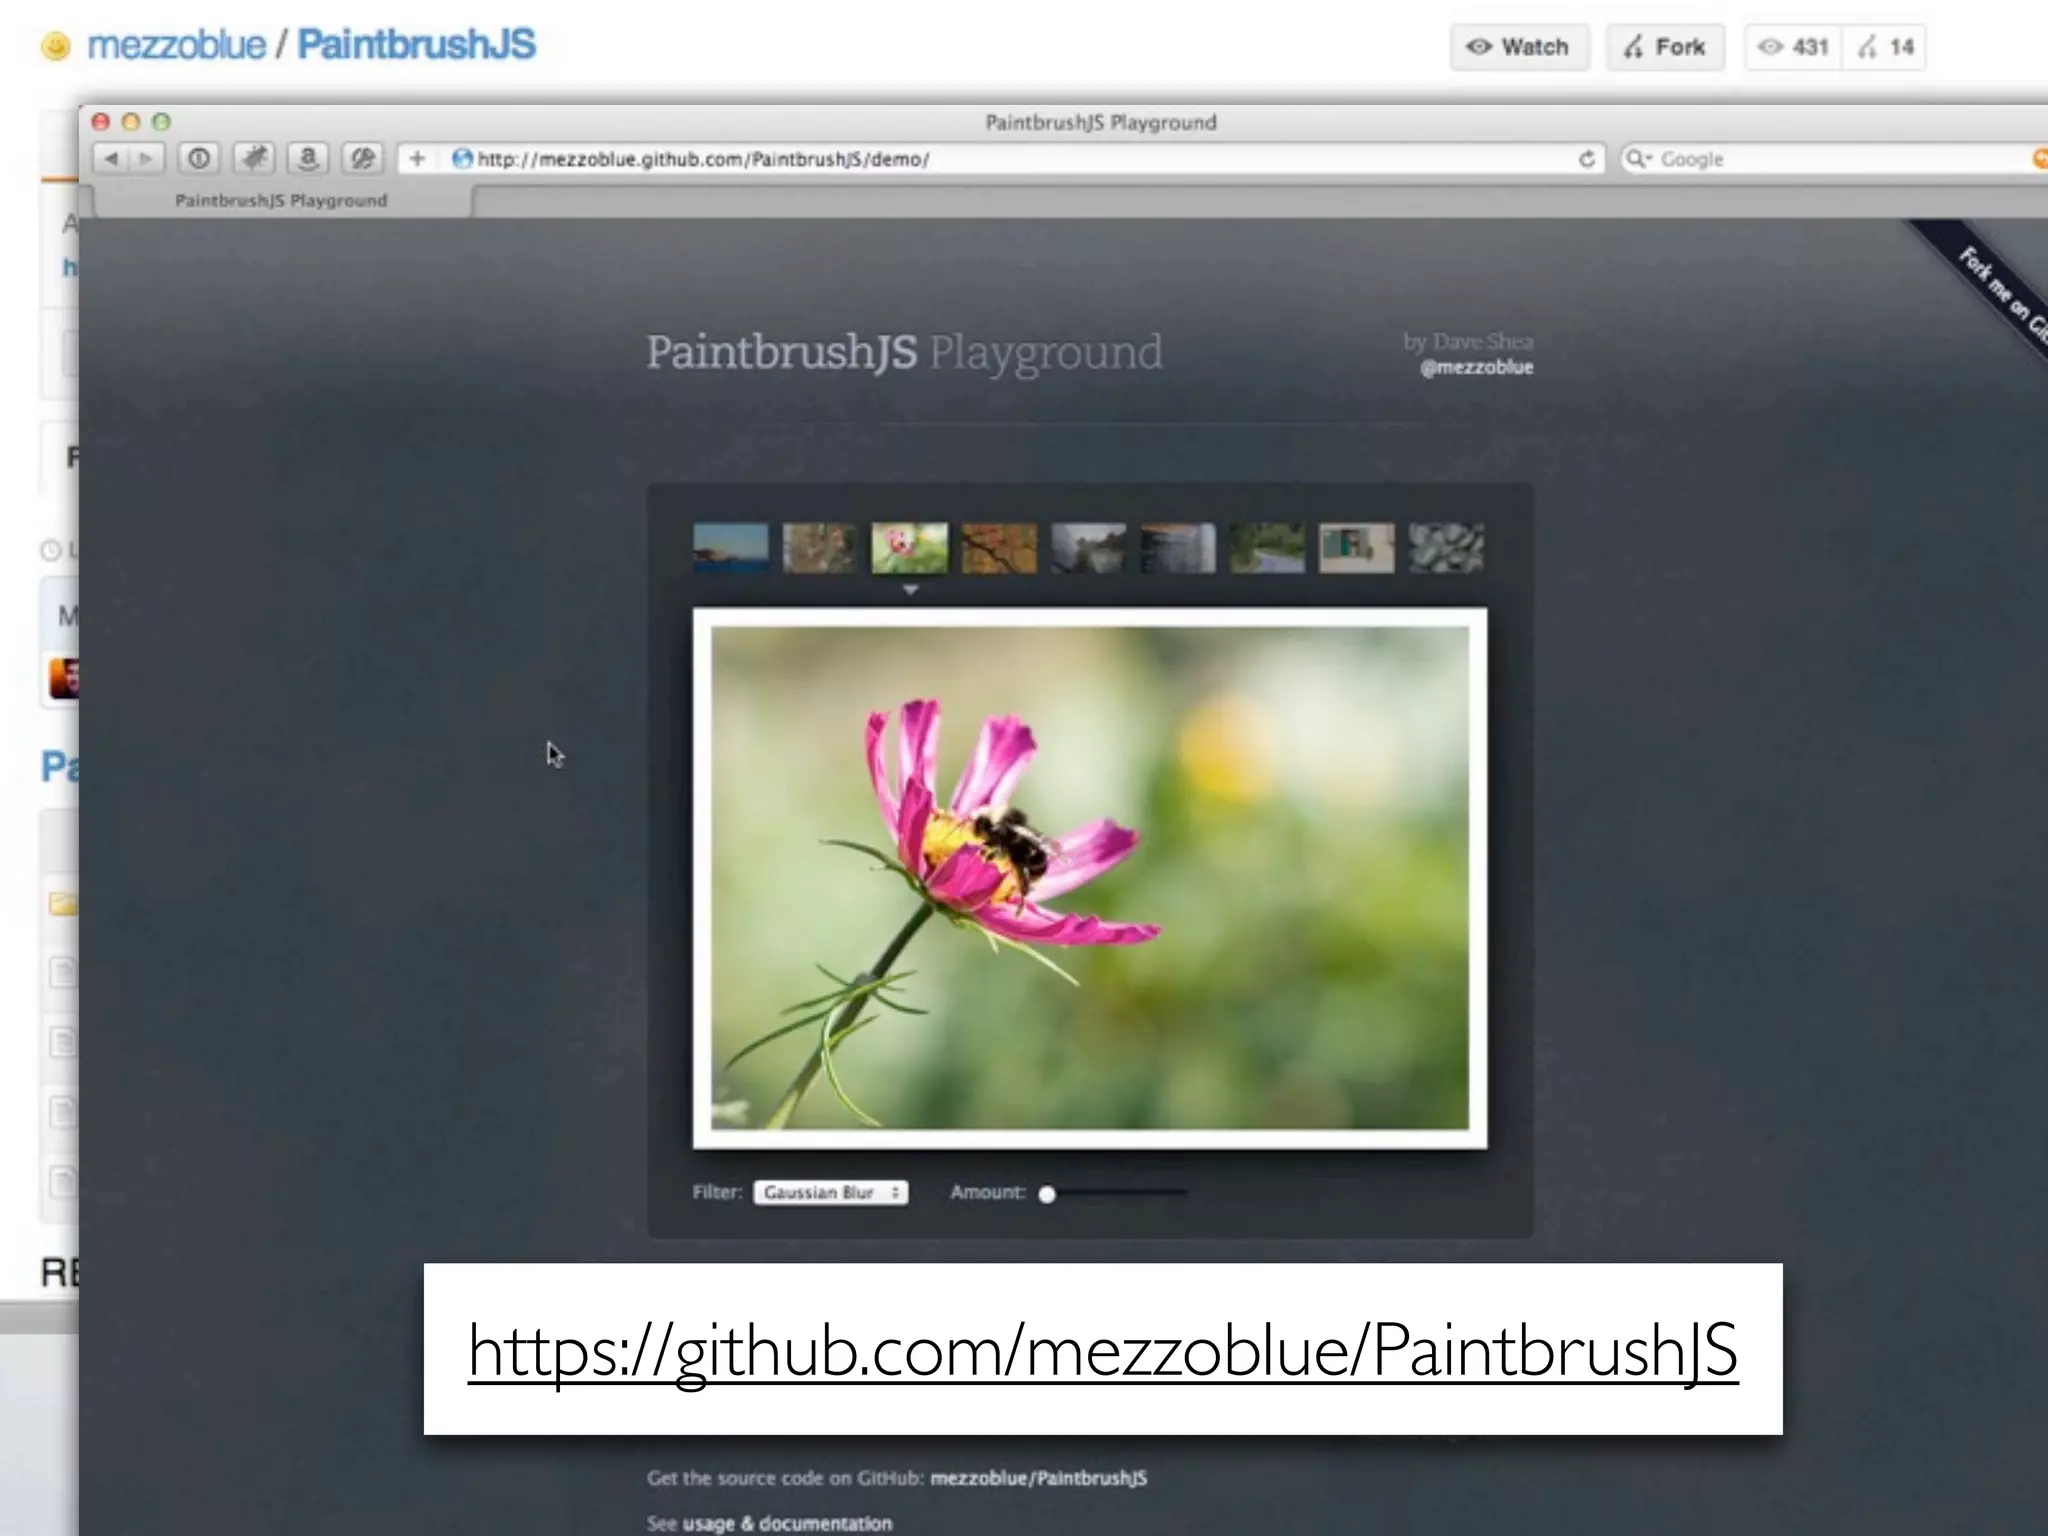Screen dimensions: 2048x1536
Task: Click the plus add-bookmark button
Action: point(417,158)
